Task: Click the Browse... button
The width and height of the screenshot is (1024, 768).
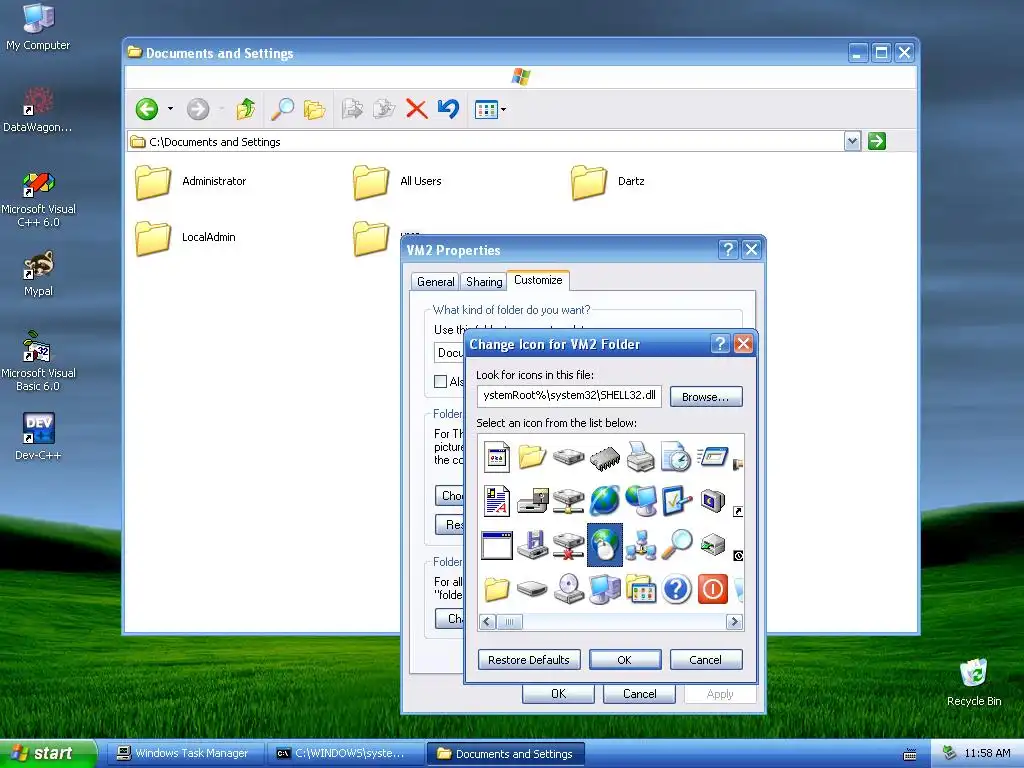Action: [x=706, y=396]
